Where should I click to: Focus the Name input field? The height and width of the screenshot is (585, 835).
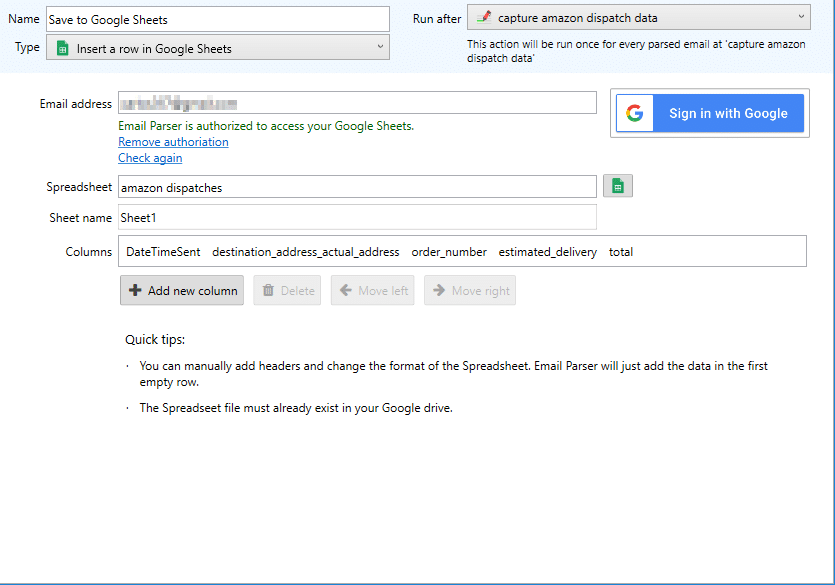218,20
